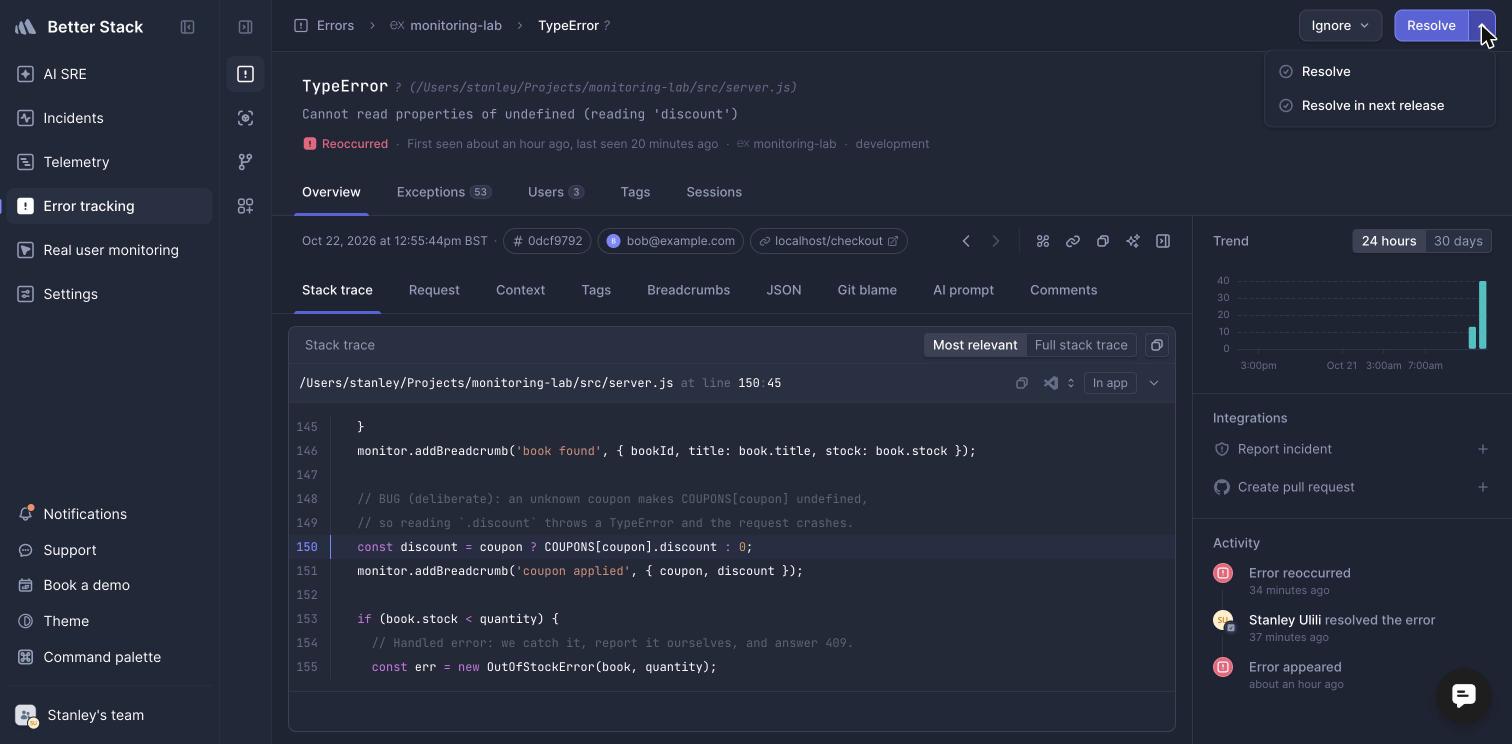Open the support chat bubble

click(1464, 695)
